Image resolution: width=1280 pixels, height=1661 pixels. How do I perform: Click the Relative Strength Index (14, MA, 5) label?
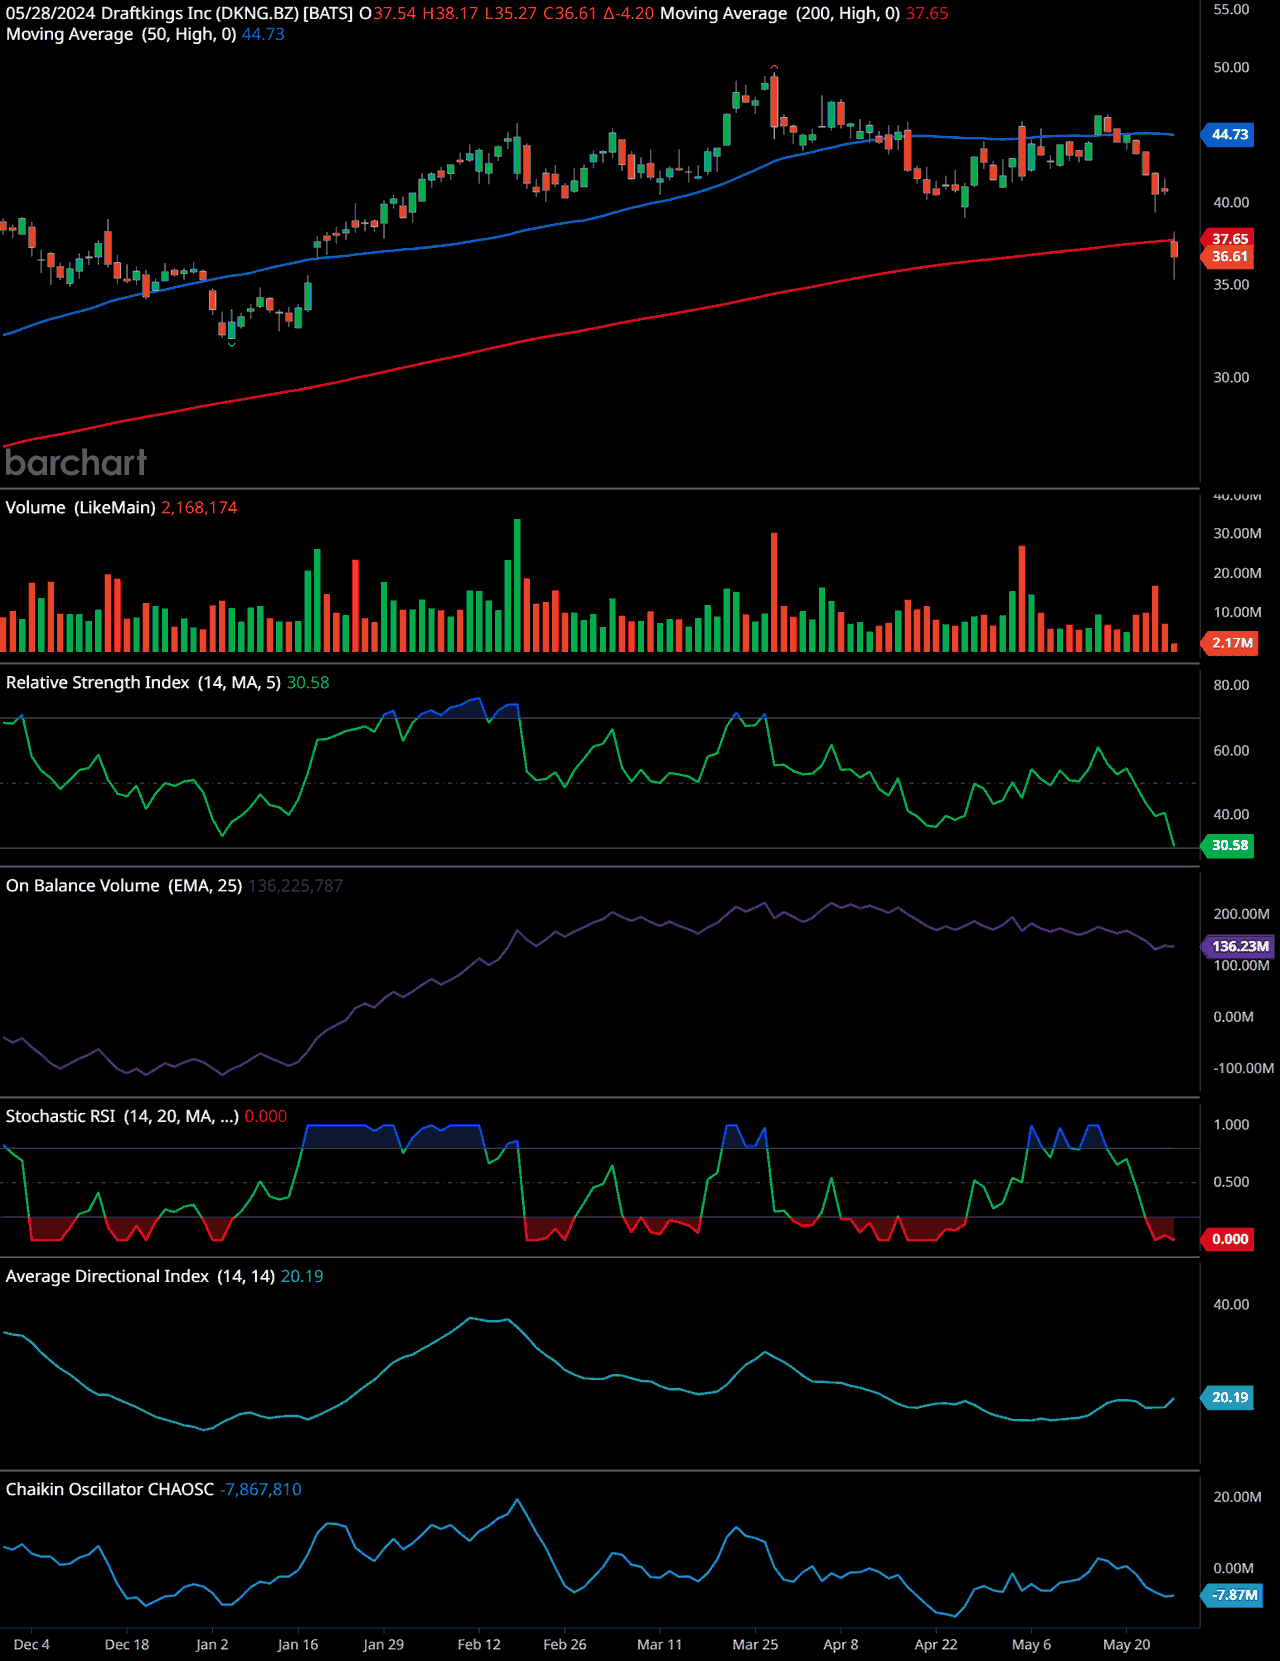coord(144,683)
